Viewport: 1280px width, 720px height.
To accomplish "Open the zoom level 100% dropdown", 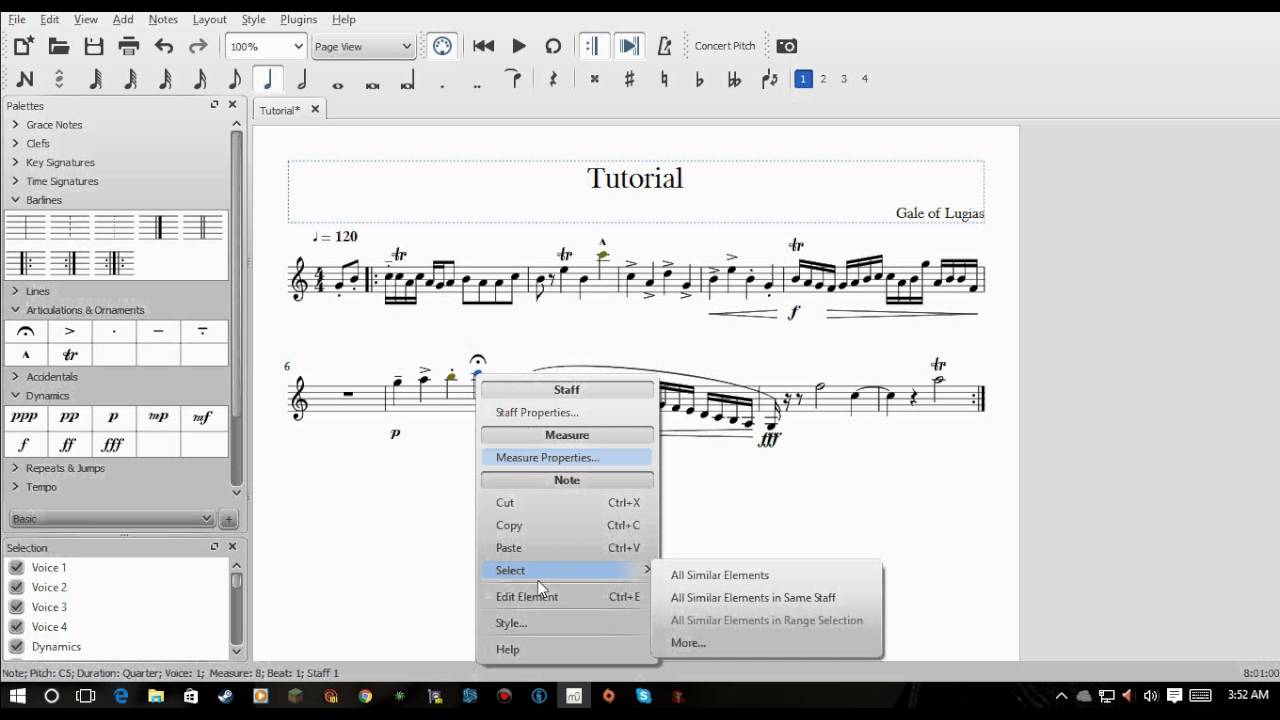I will 265,46.
